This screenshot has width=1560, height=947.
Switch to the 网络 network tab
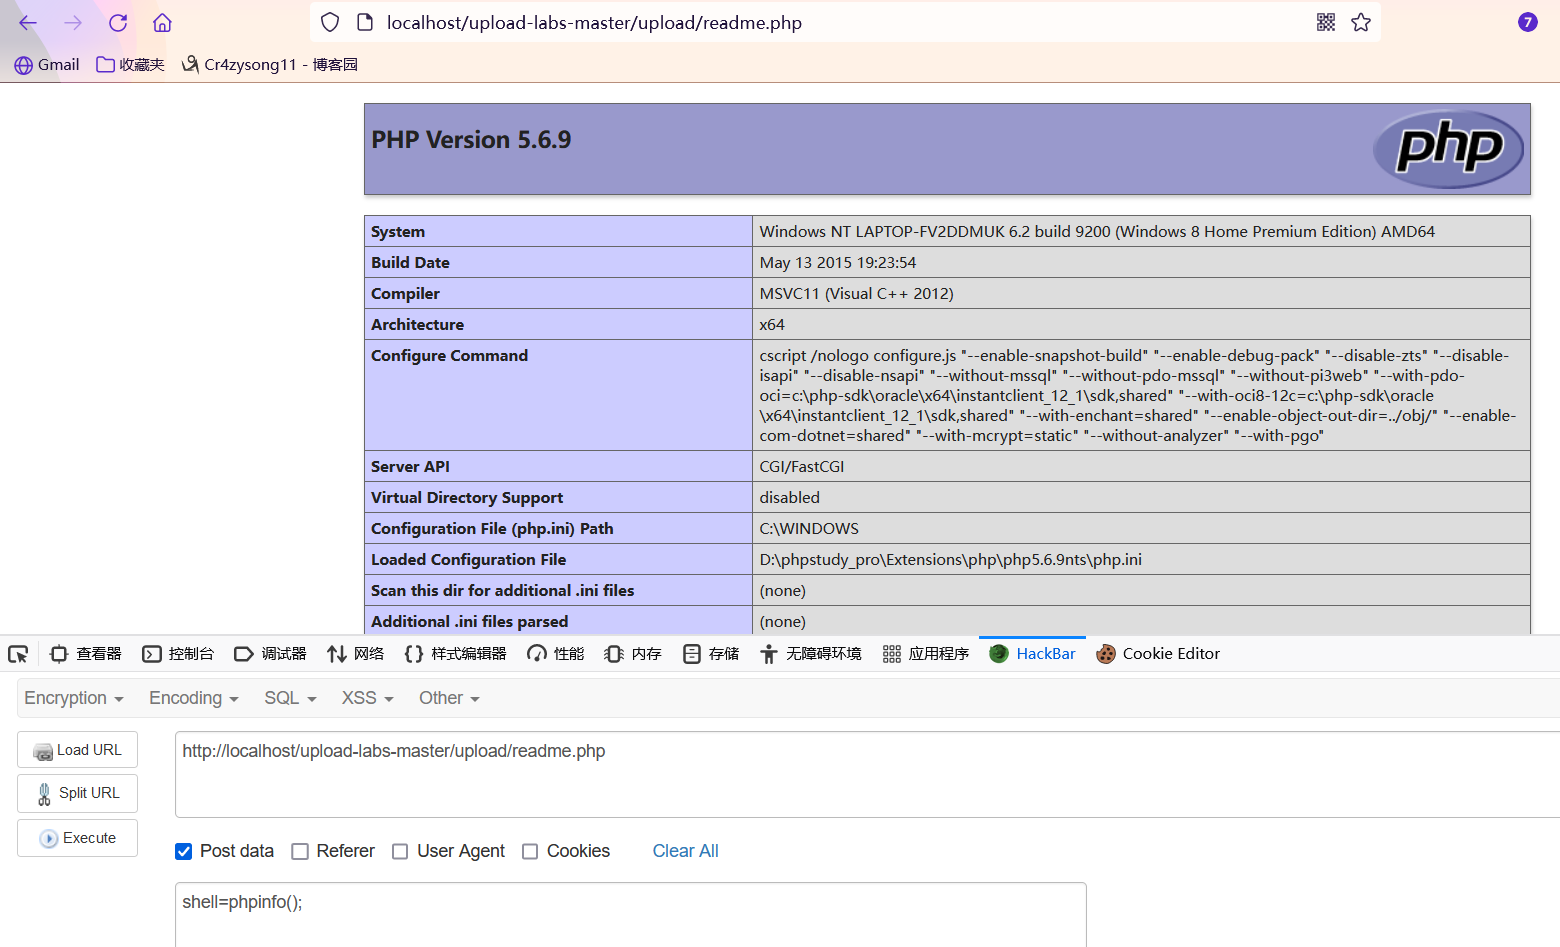[356, 654]
